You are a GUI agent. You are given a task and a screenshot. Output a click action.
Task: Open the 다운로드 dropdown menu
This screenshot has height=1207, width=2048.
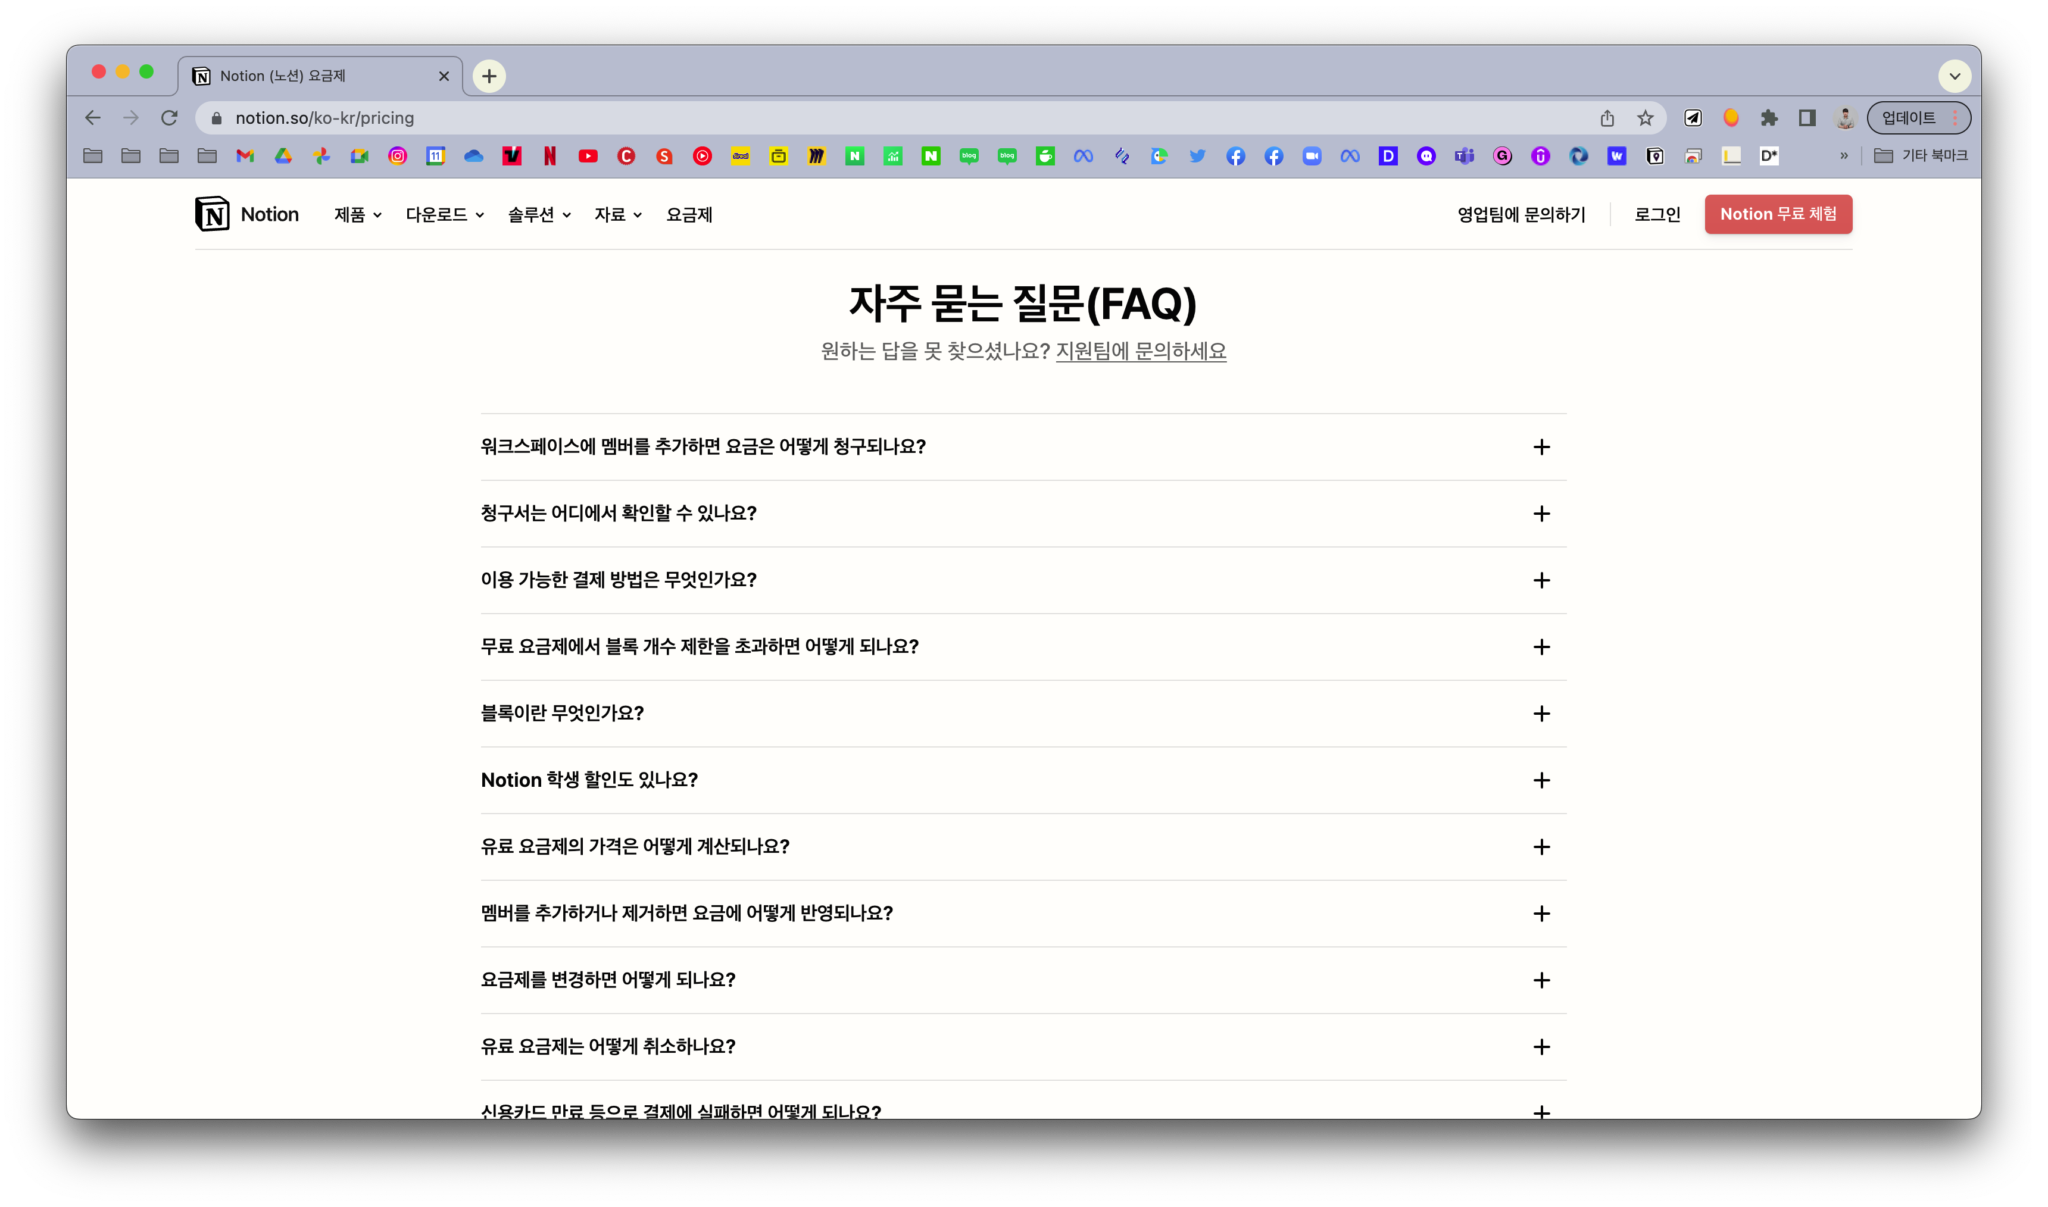[444, 215]
